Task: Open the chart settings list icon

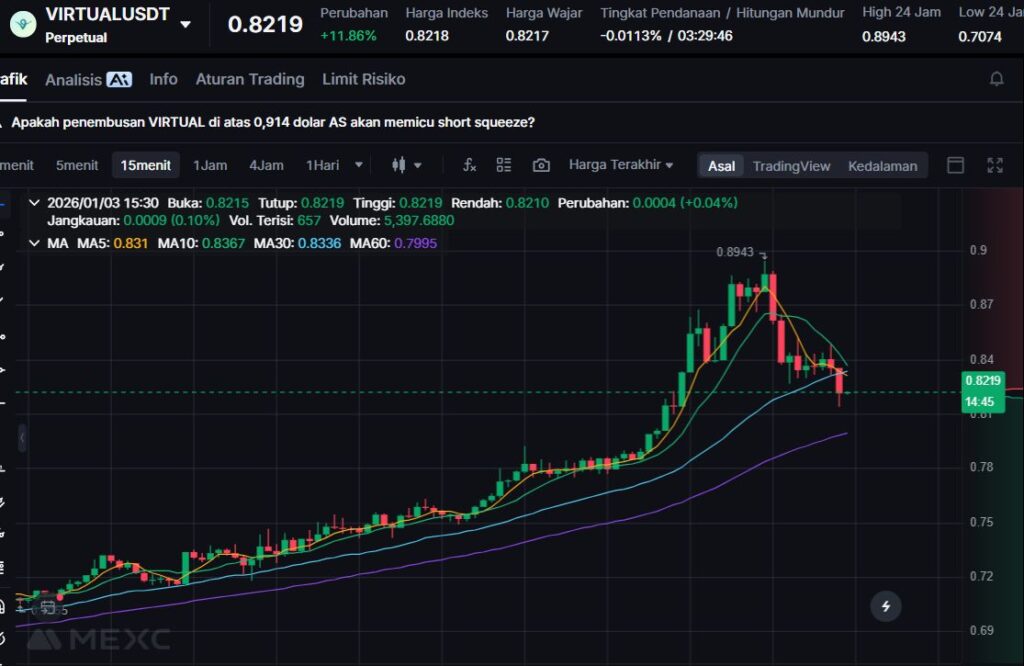Action: [x=504, y=165]
